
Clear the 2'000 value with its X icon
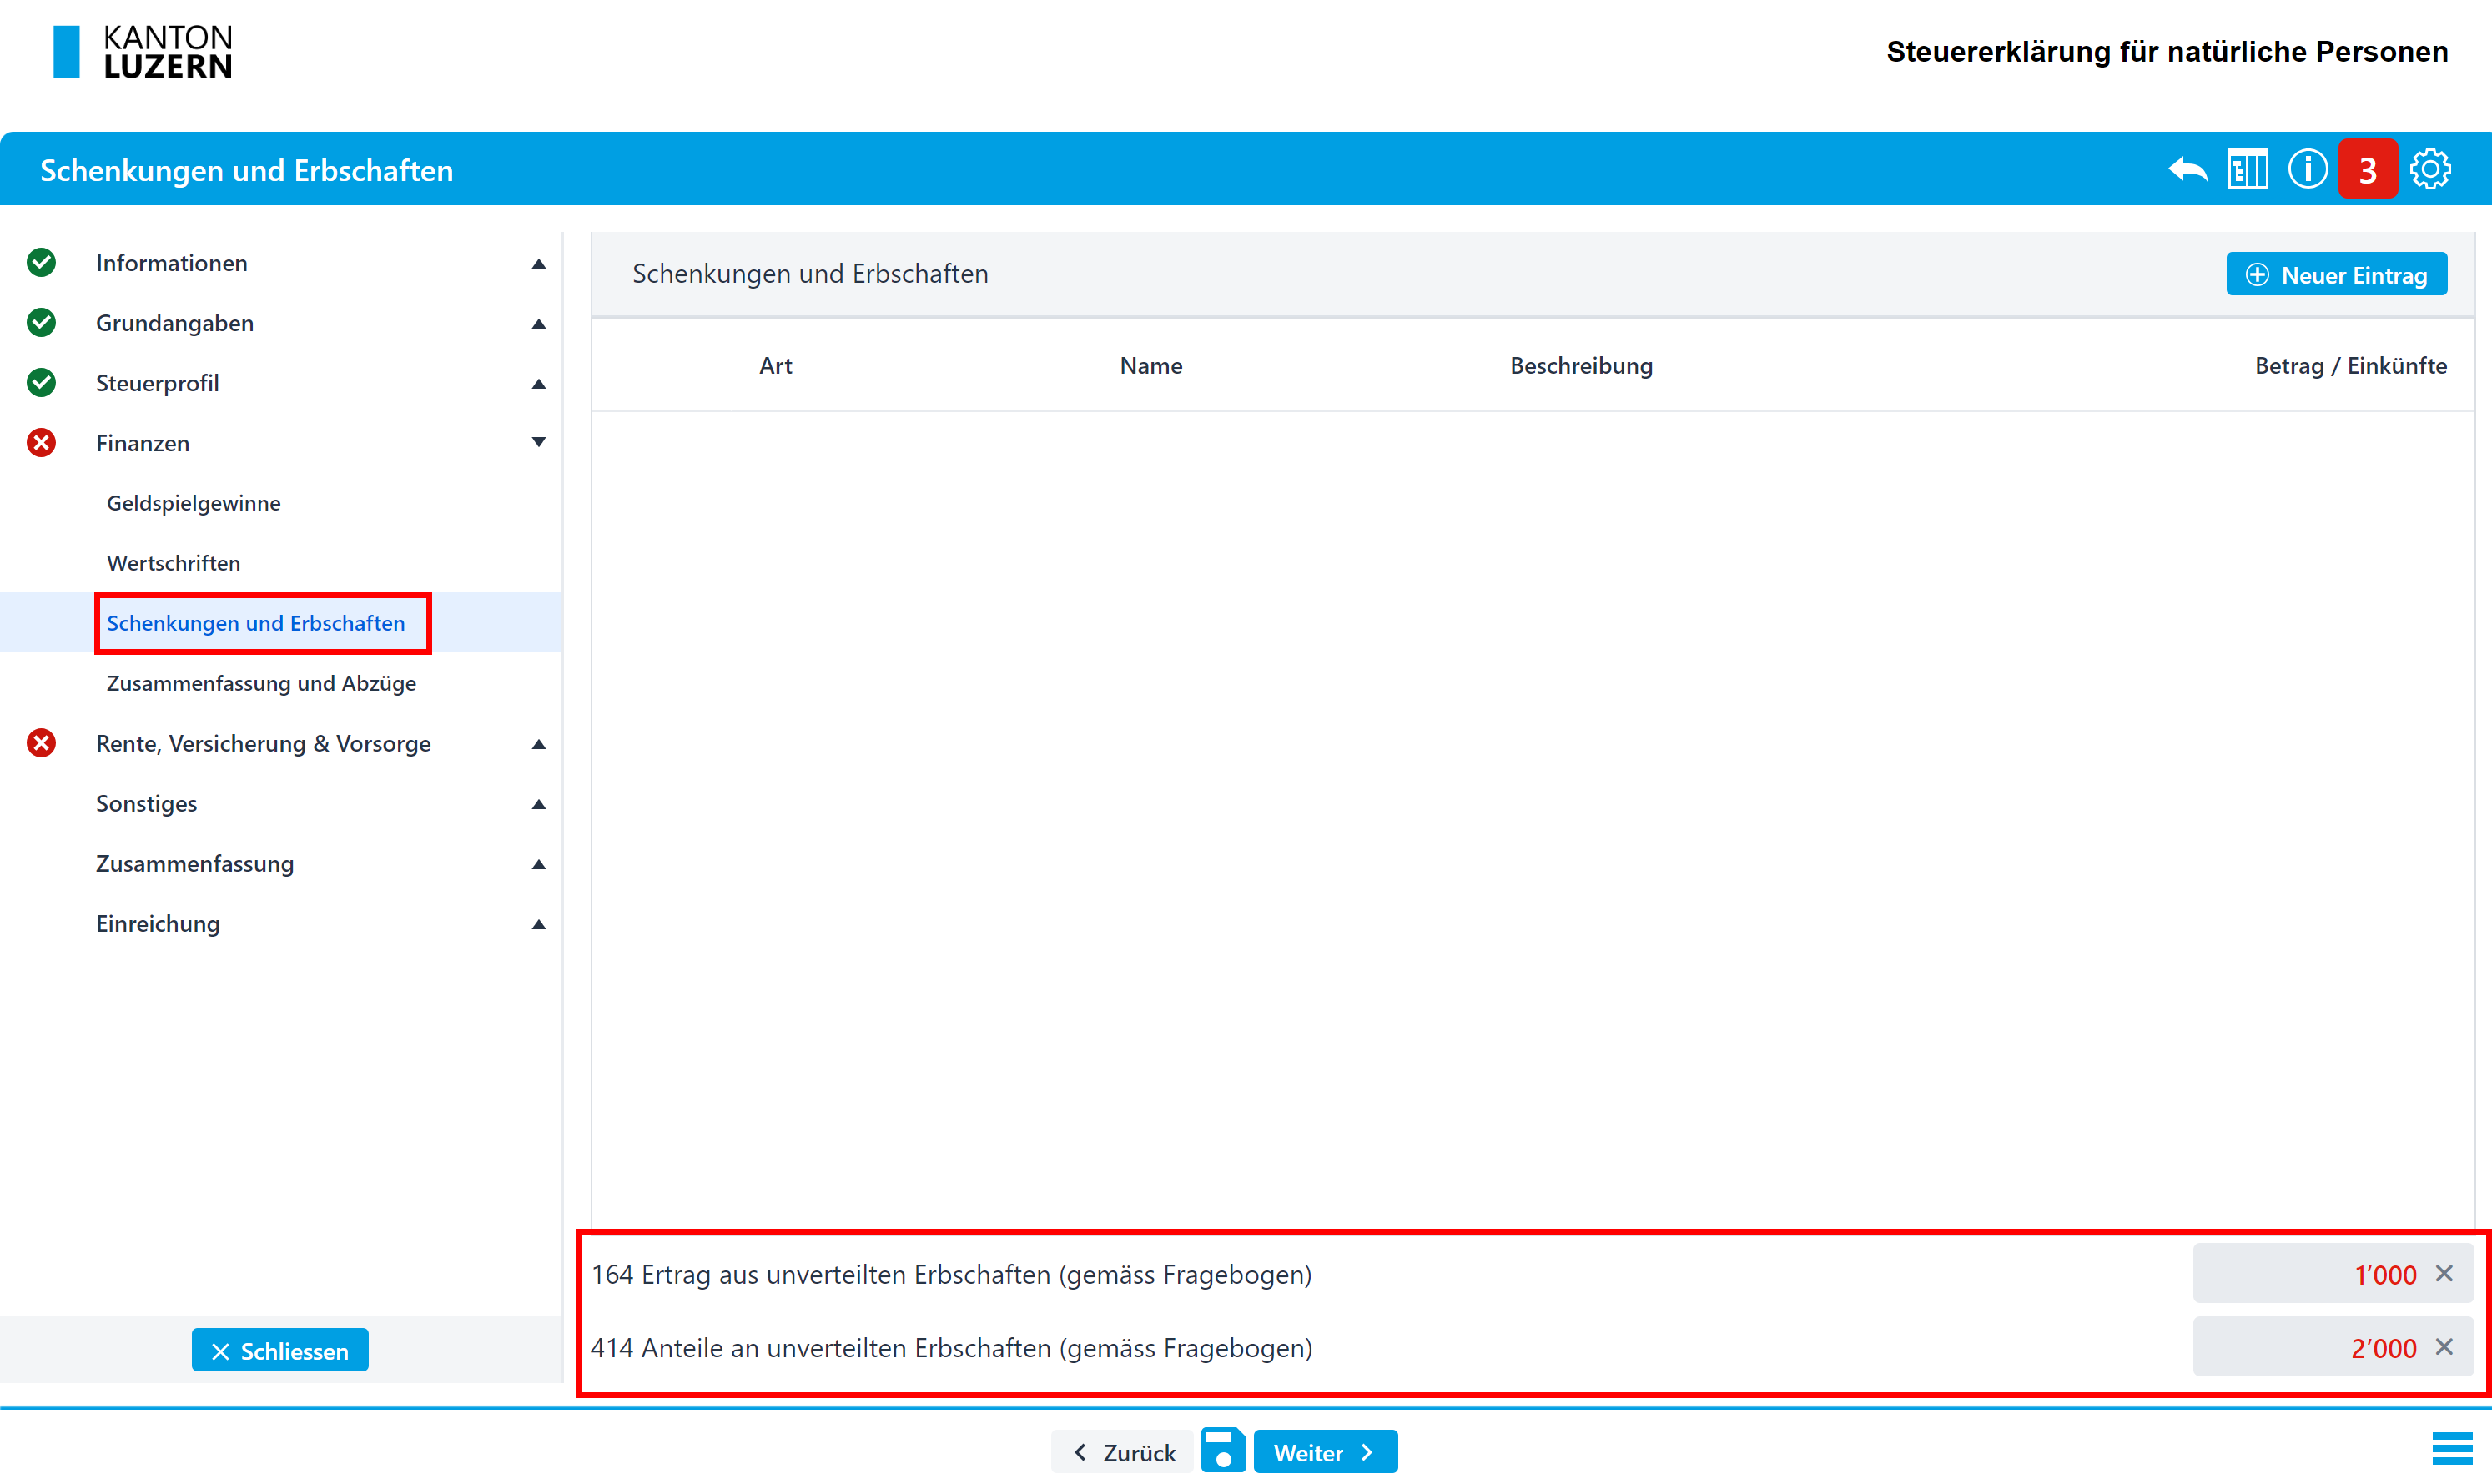coord(2444,1347)
